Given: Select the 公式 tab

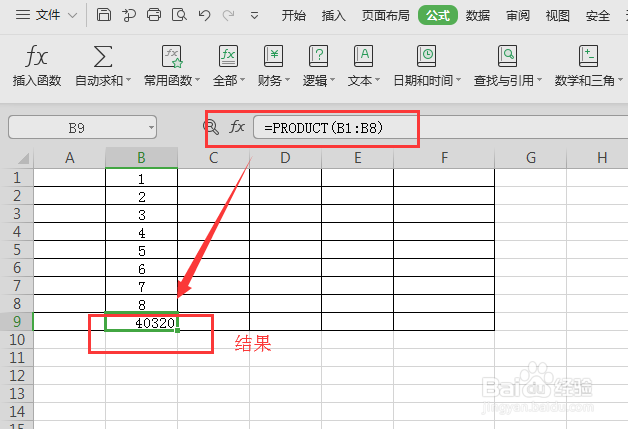Looking at the screenshot, I should pyautogui.click(x=438, y=16).
